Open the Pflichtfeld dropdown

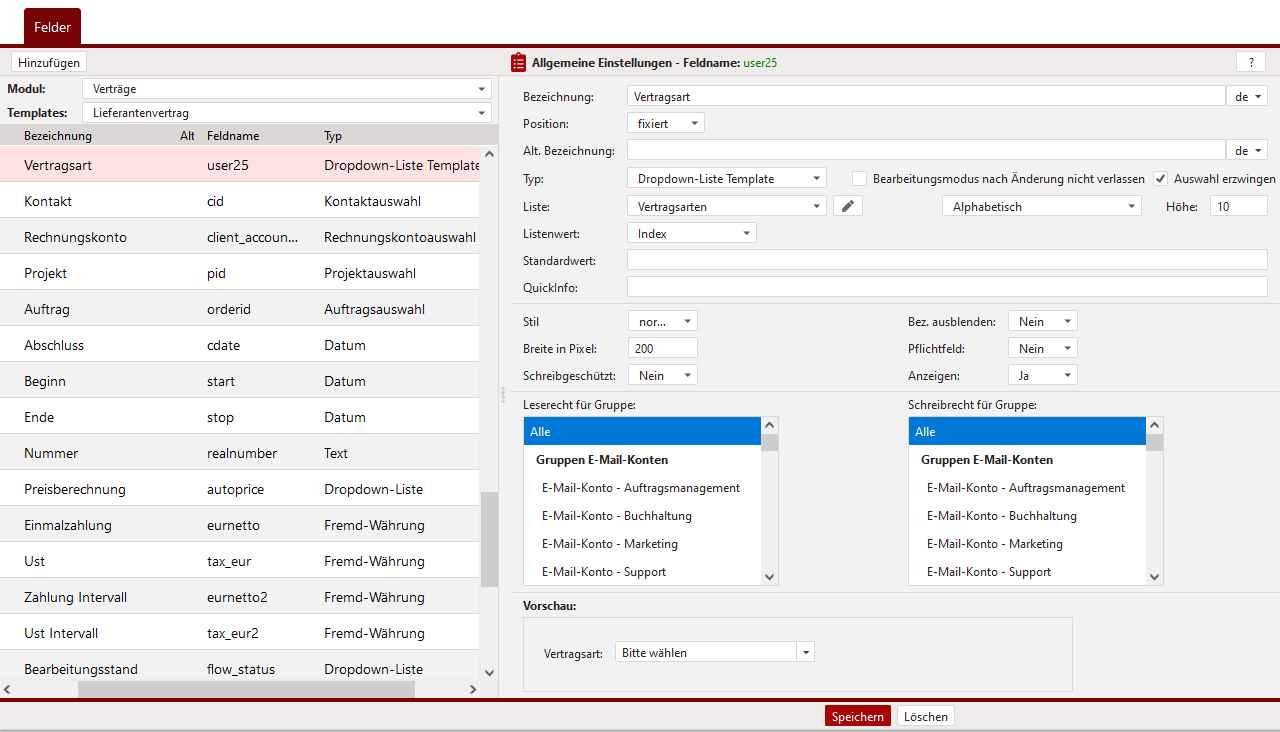(1042, 349)
